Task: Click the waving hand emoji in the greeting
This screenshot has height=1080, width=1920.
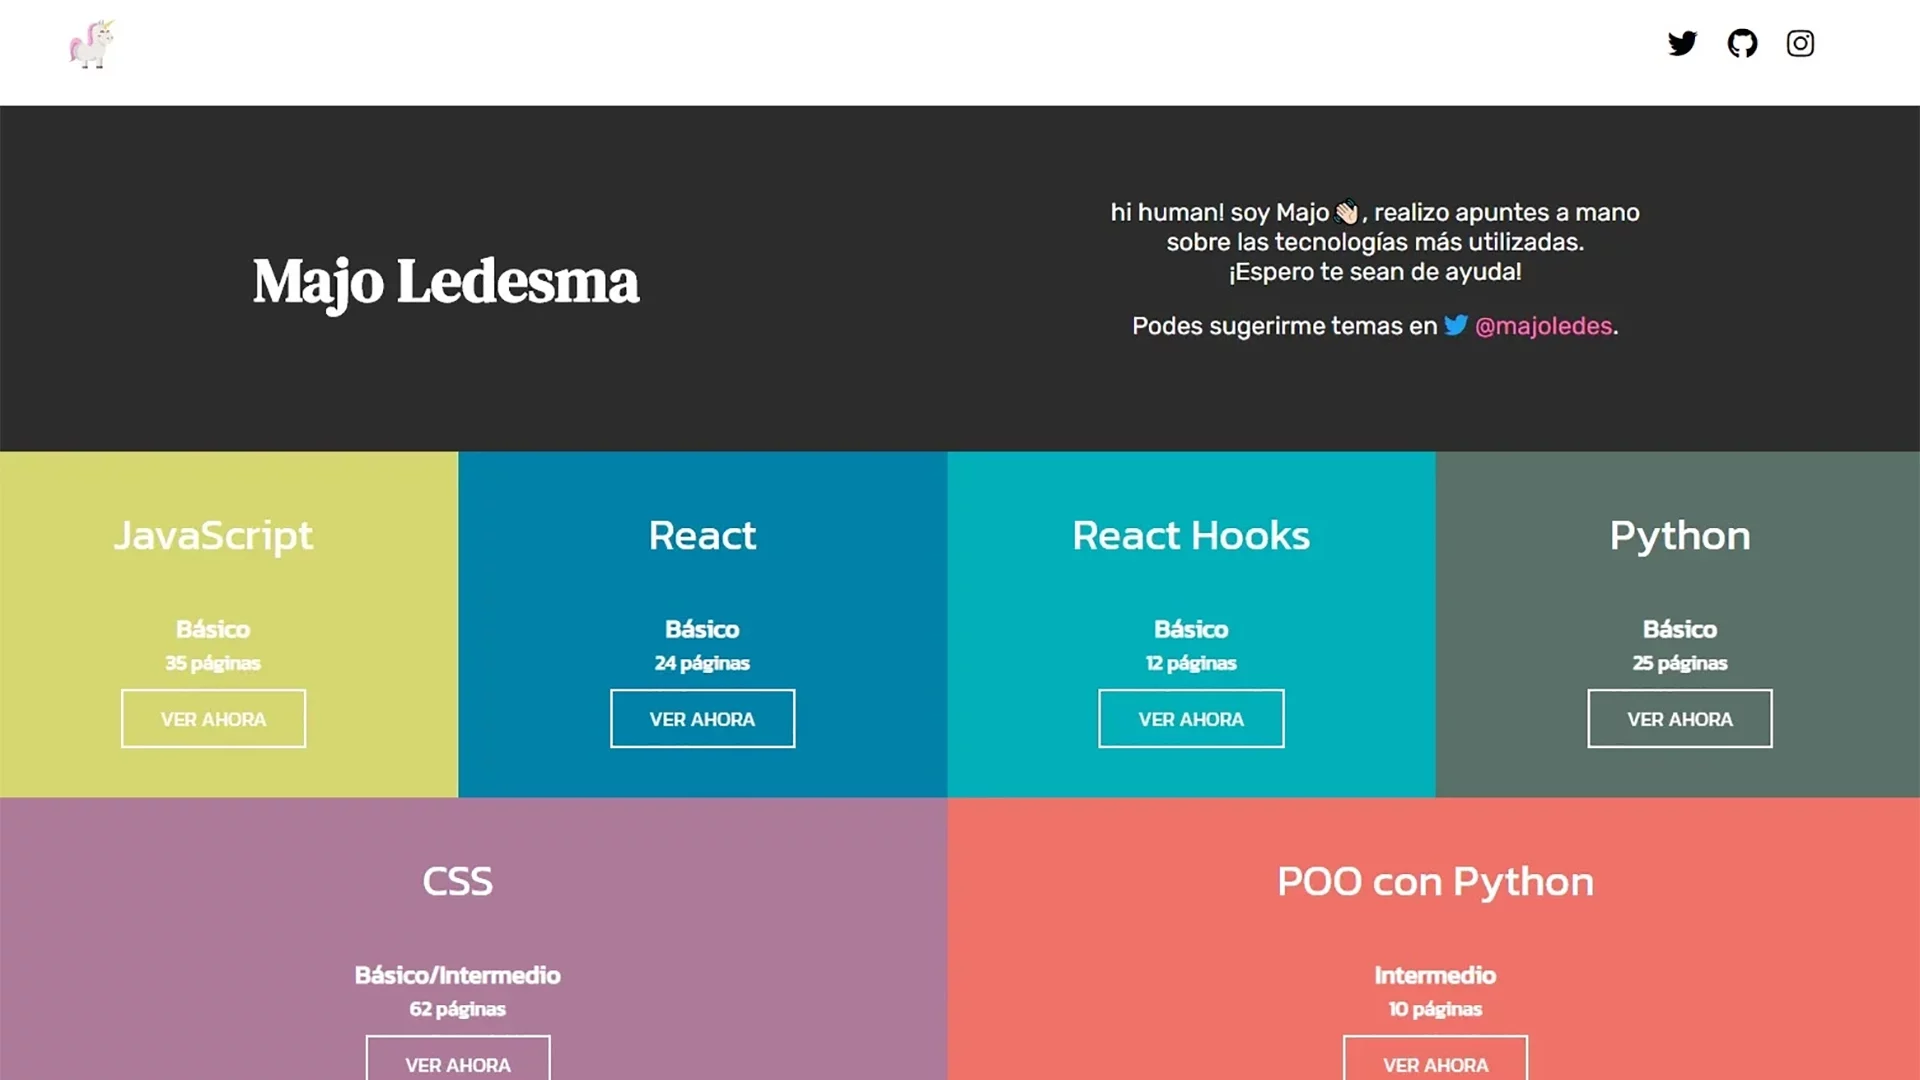Action: (x=1347, y=211)
